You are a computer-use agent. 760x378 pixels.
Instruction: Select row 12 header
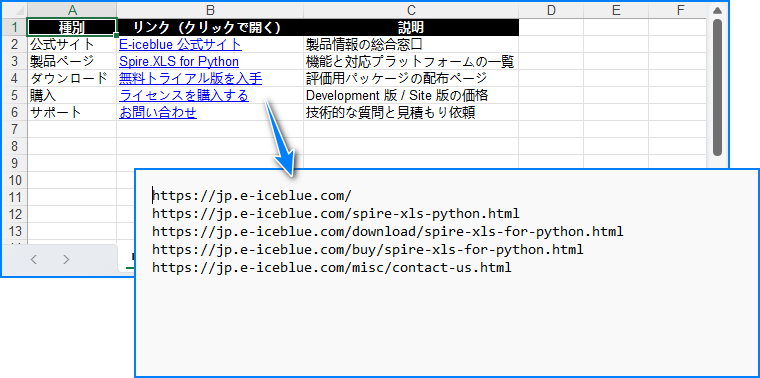(14, 214)
